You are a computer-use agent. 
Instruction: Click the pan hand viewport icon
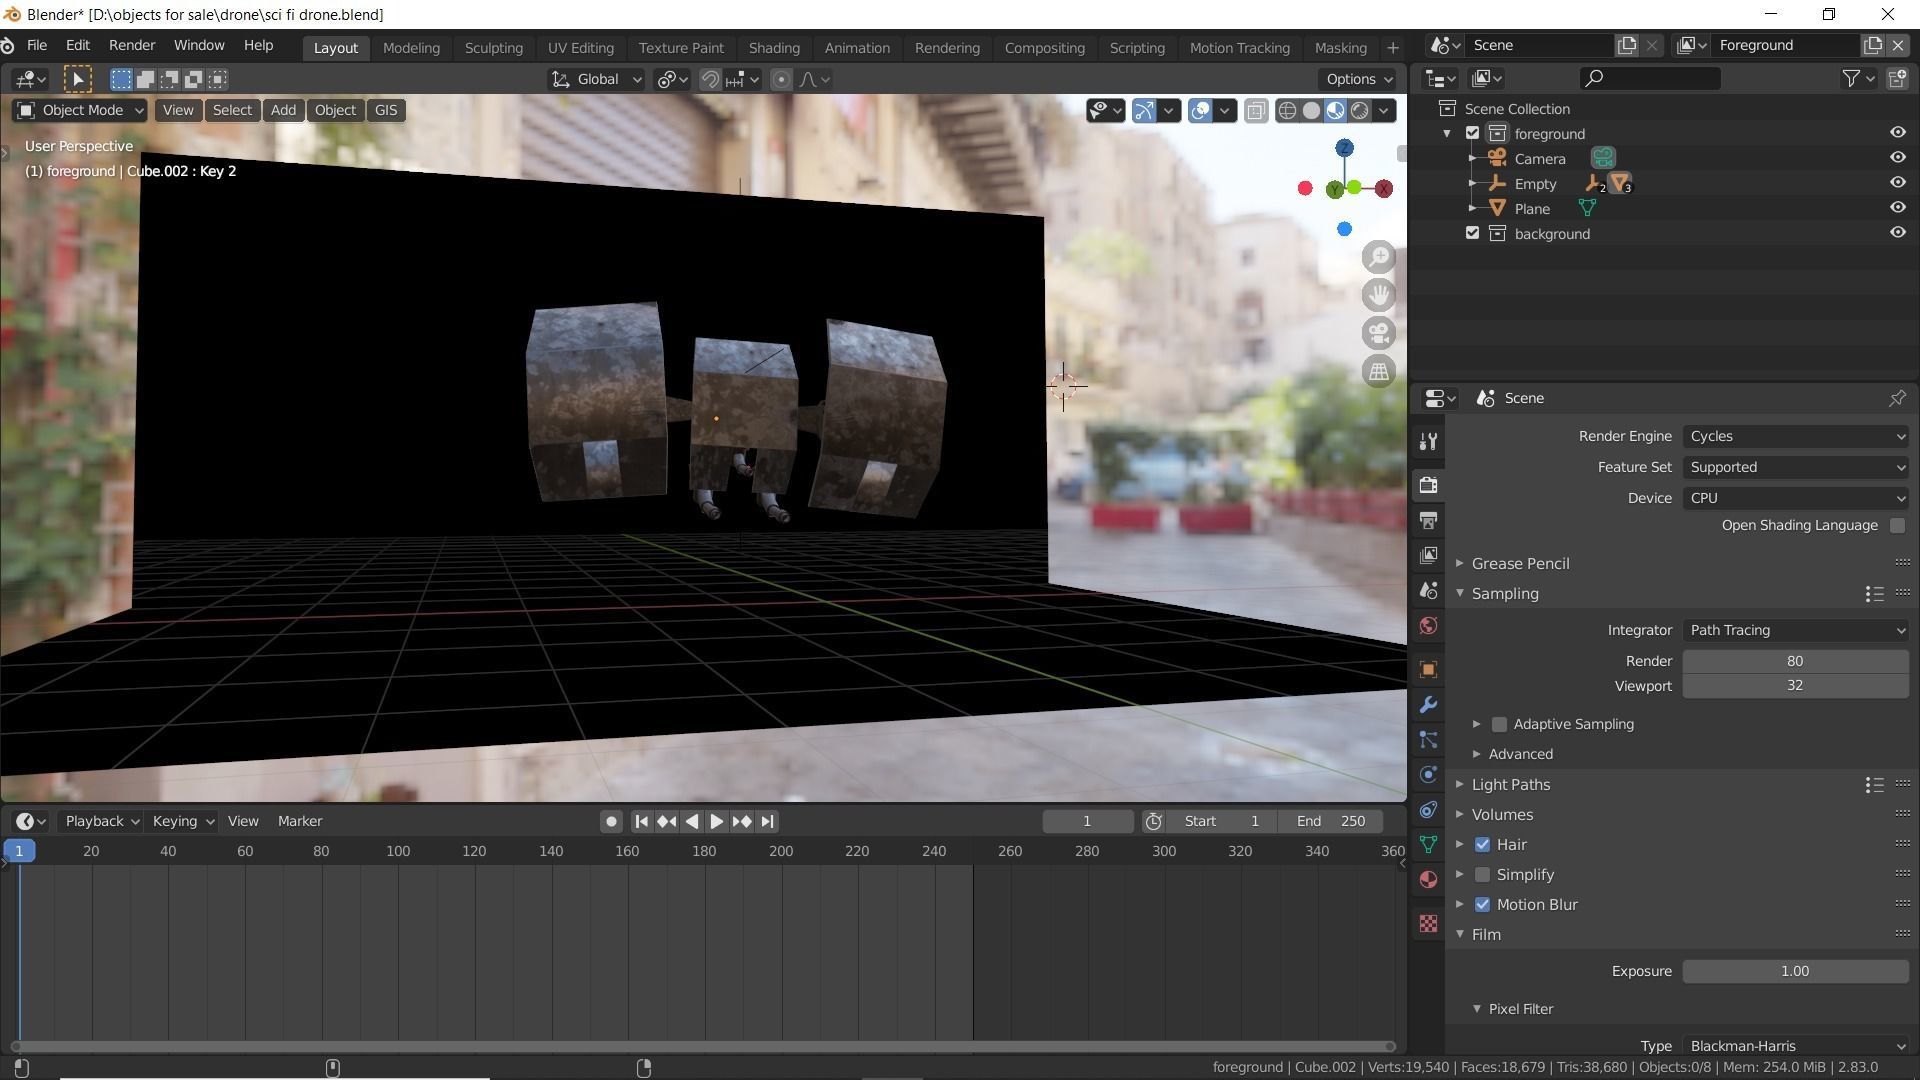pos(1379,295)
